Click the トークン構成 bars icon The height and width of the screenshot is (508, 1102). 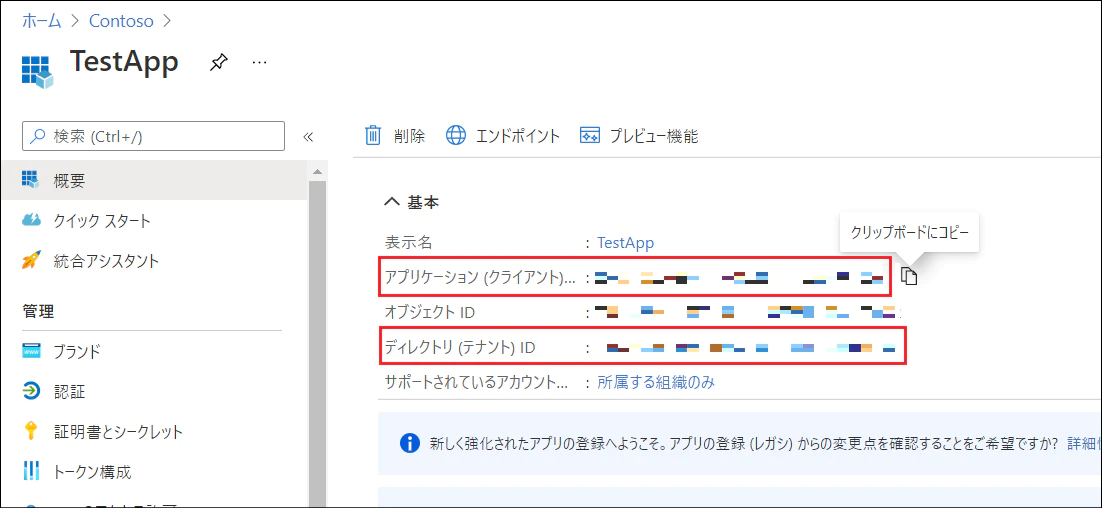[31, 471]
